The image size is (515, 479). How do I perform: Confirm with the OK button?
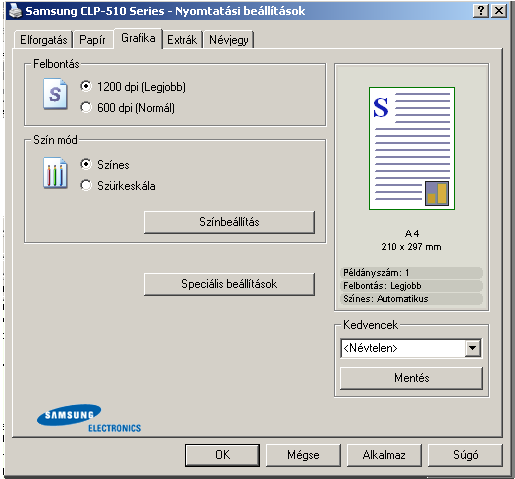(x=222, y=455)
